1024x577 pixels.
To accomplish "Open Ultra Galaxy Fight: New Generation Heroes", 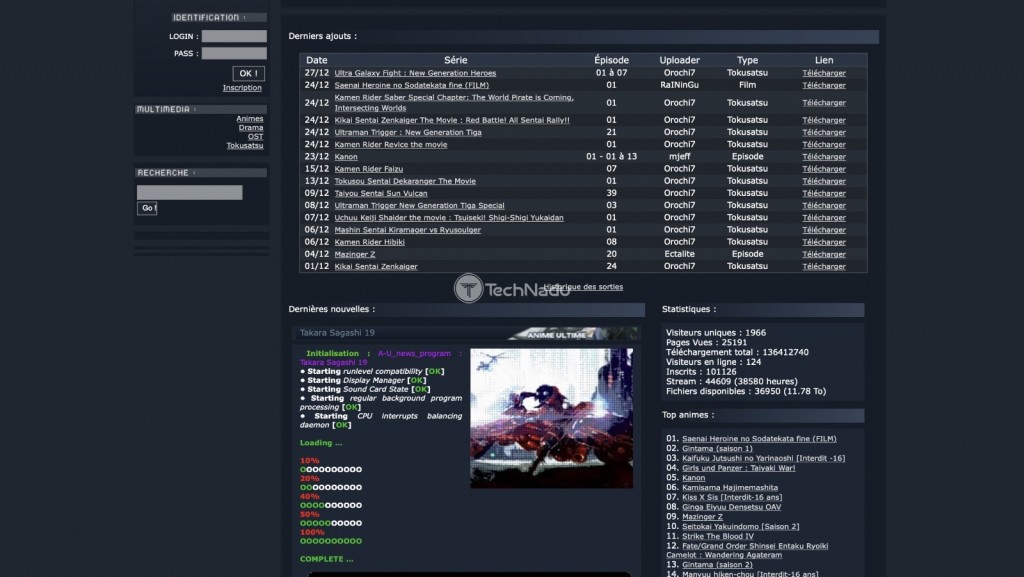I will coord(415,73).
